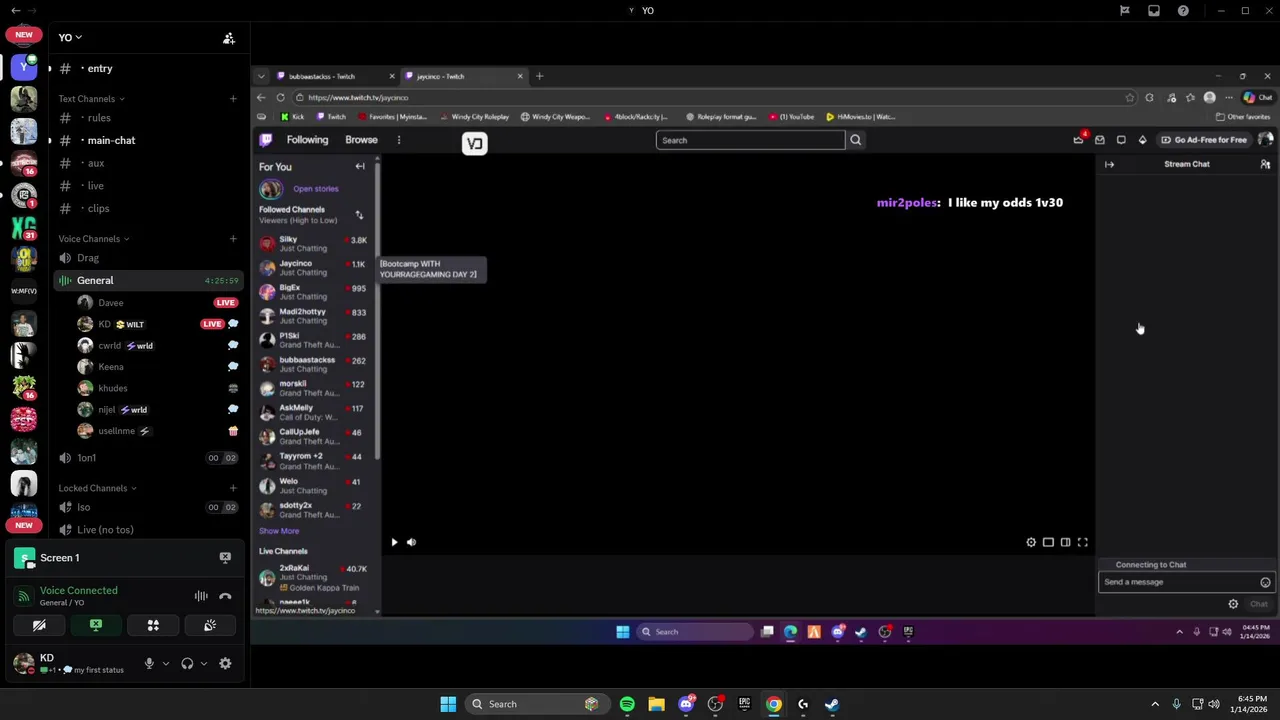Collapse Voice Channels category

pyautogui.click(x=94, y=239)
